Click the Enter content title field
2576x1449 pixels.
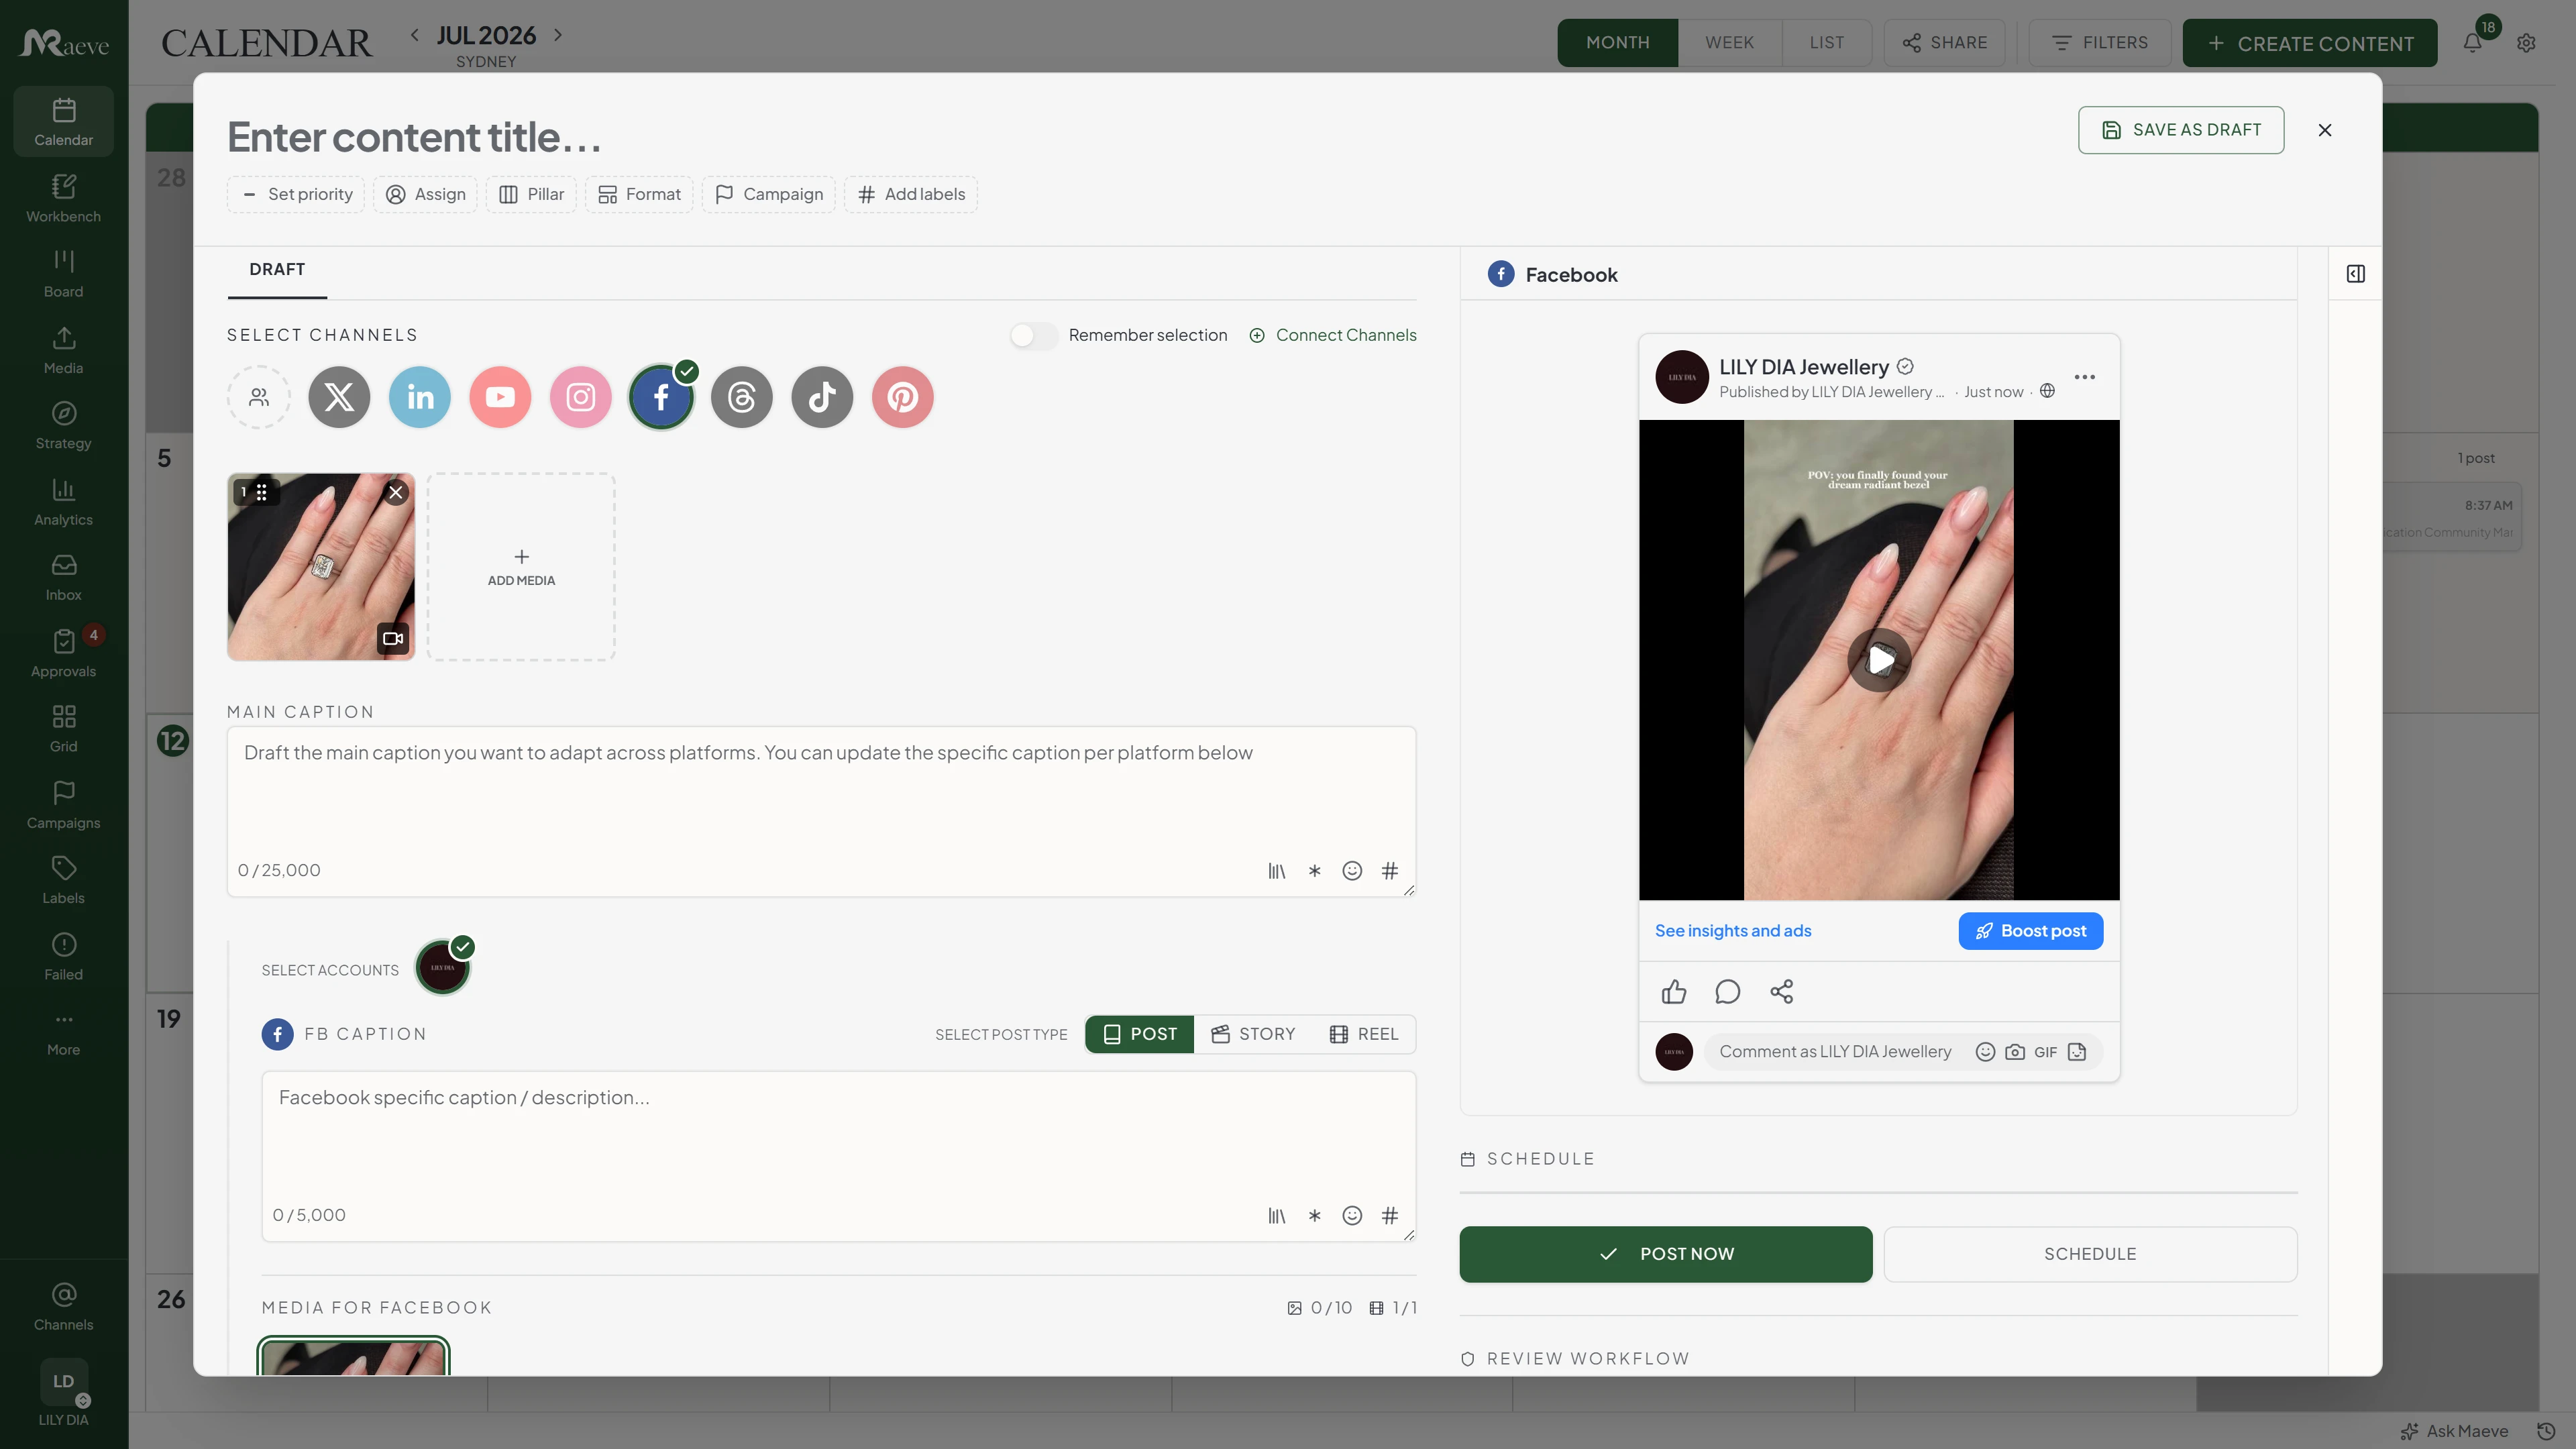pyautogui.click(x=415, y=137)
